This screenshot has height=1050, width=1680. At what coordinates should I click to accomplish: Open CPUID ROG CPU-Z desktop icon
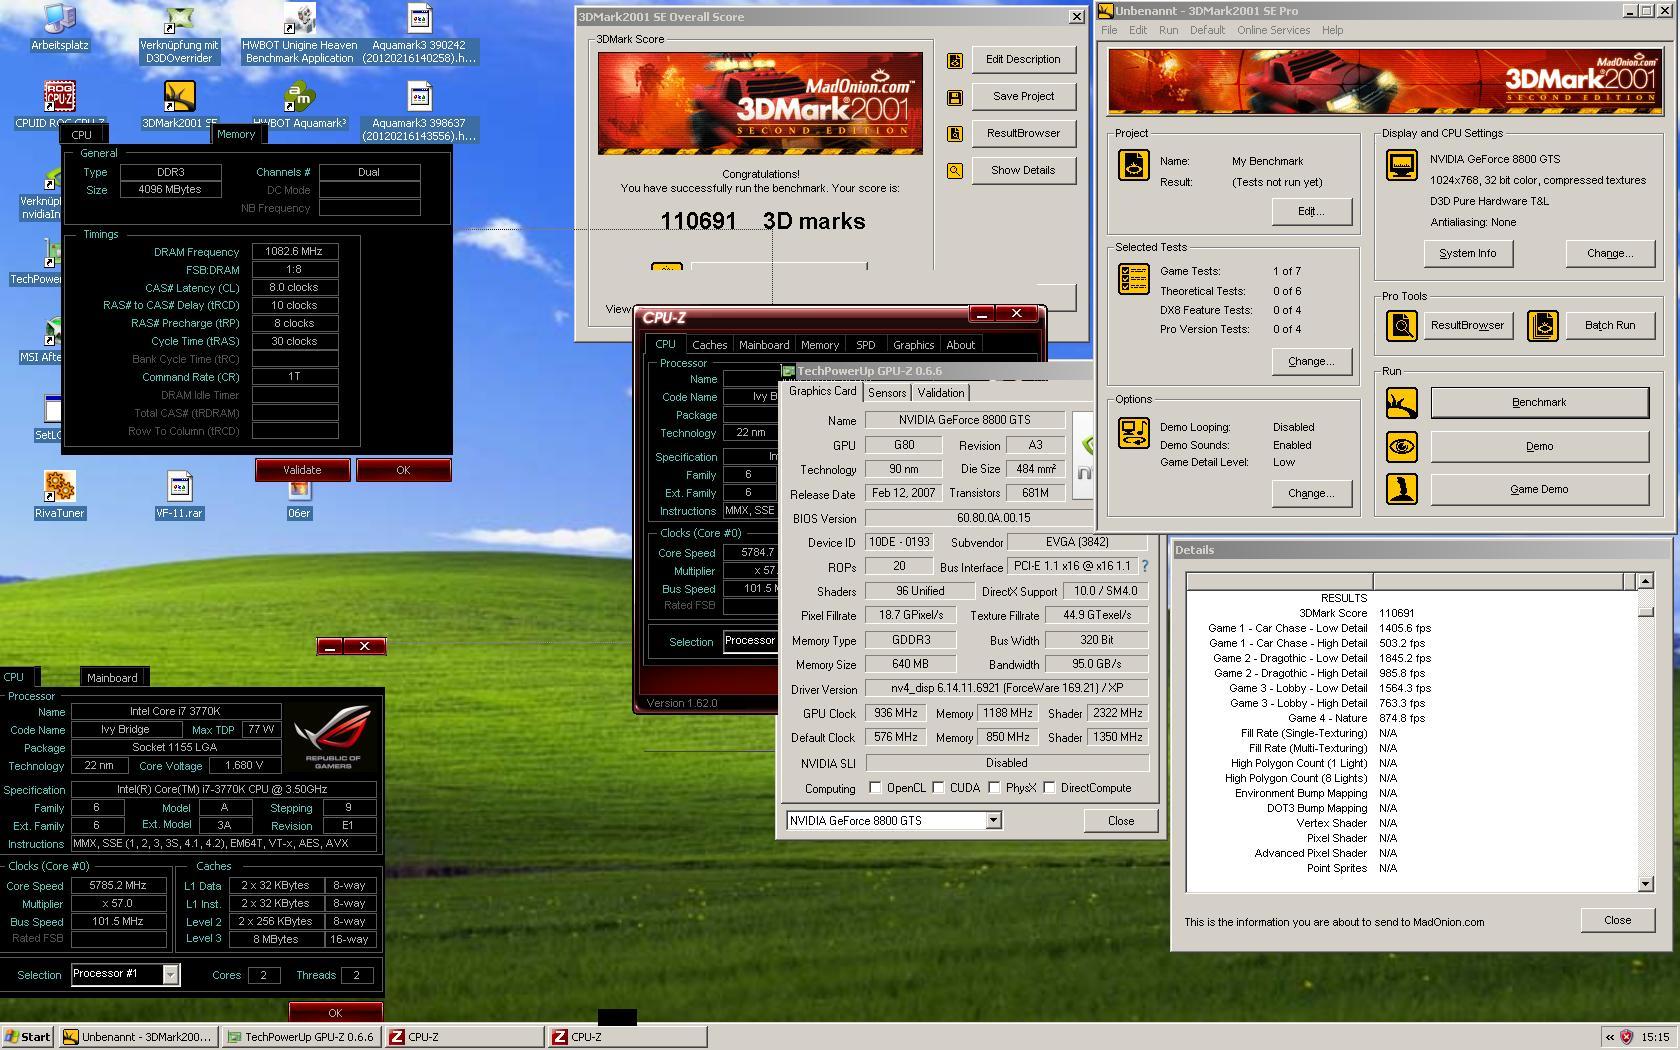pyautogui.click(x=60, y=97)
